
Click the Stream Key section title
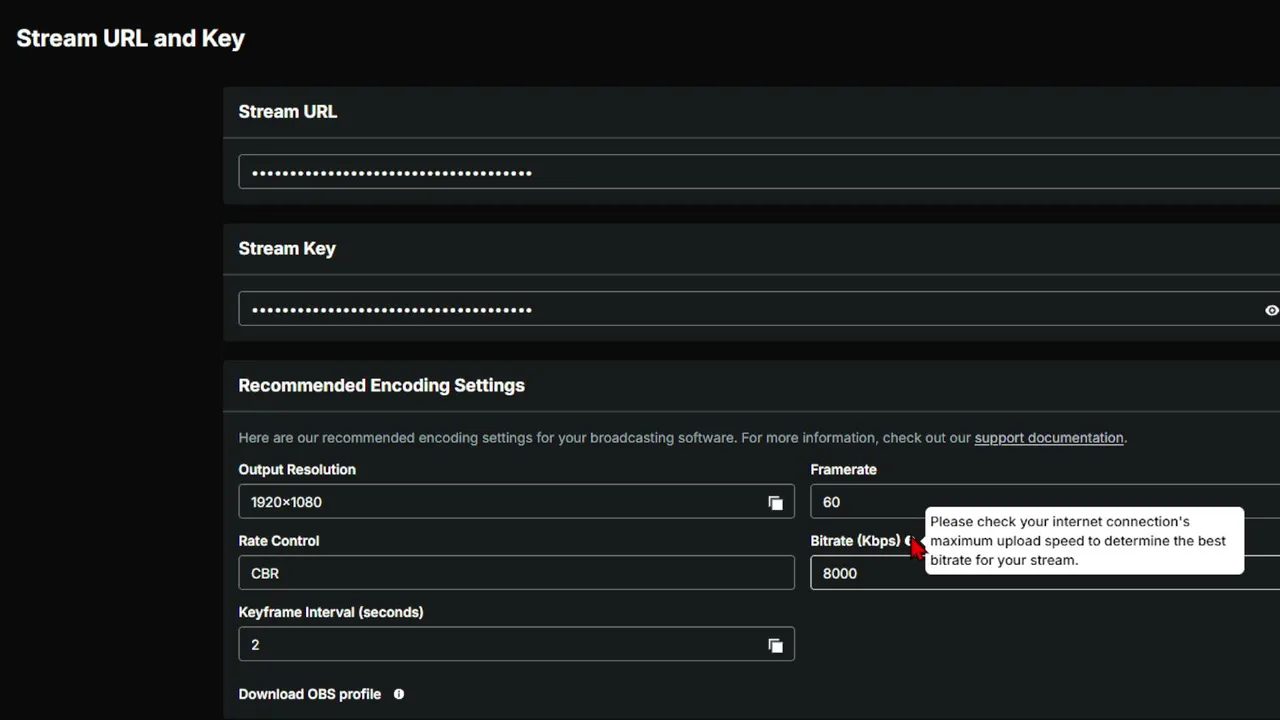point(287,249)
